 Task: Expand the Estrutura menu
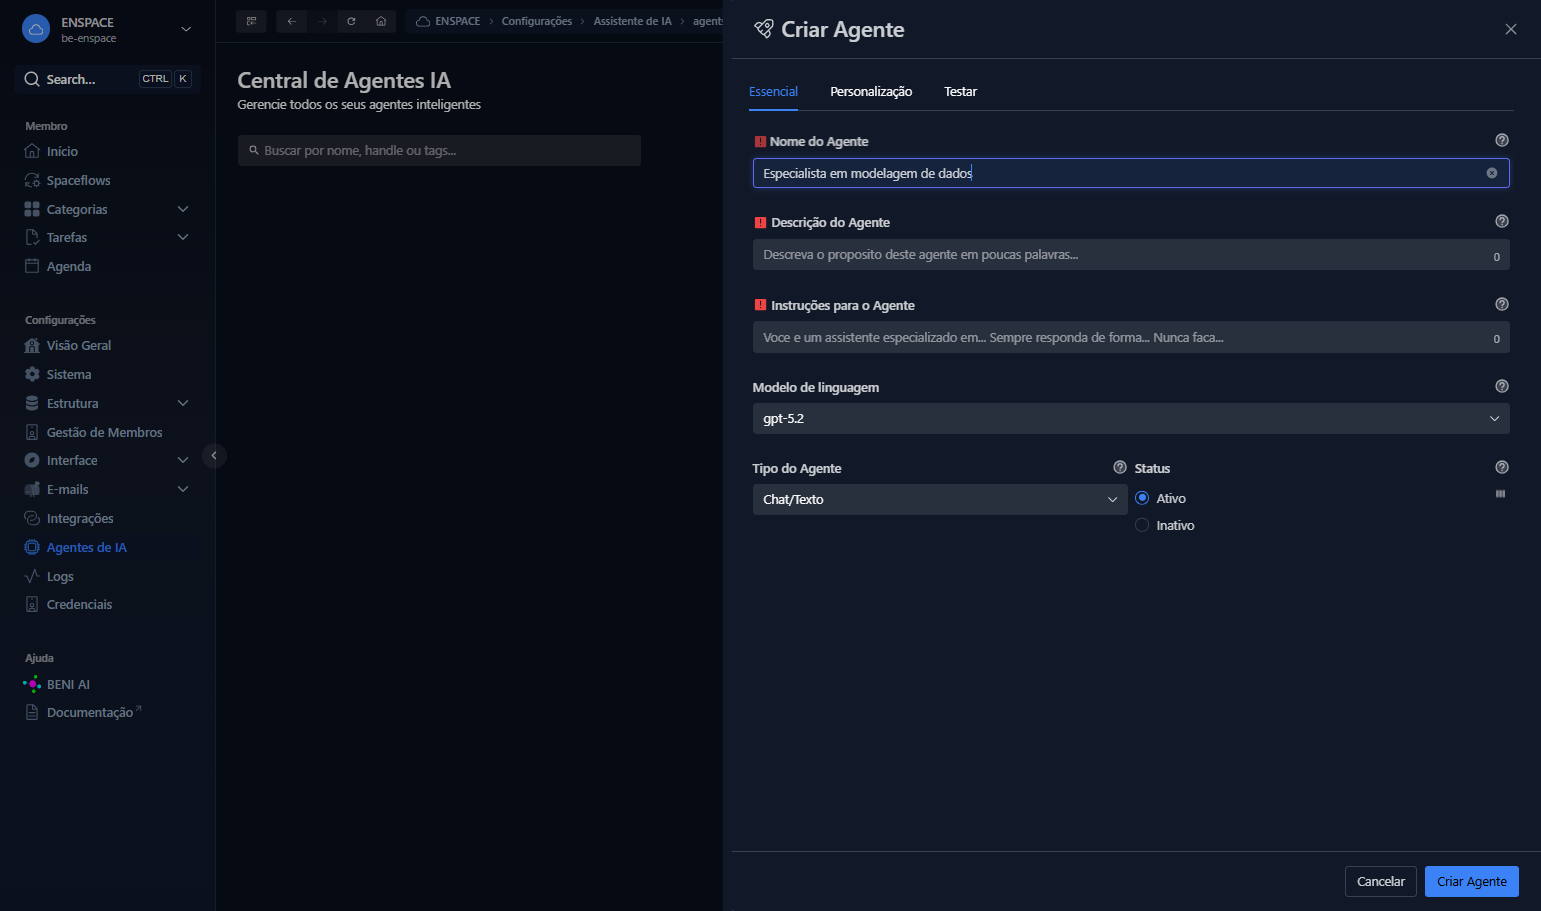183,404
